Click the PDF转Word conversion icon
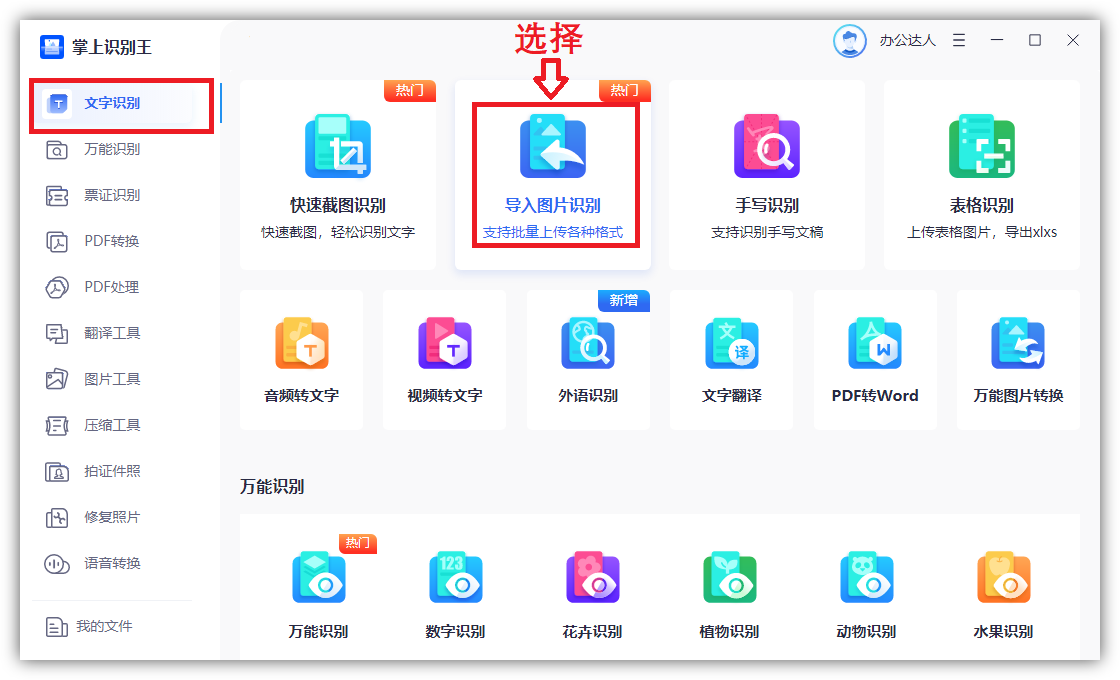This screenshot has height=680, width=1120. 875,344
